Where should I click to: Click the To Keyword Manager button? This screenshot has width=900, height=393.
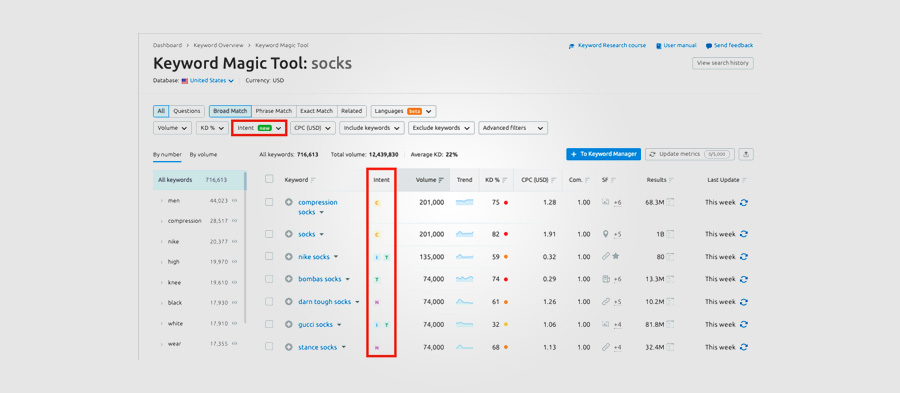click(603, 154)
